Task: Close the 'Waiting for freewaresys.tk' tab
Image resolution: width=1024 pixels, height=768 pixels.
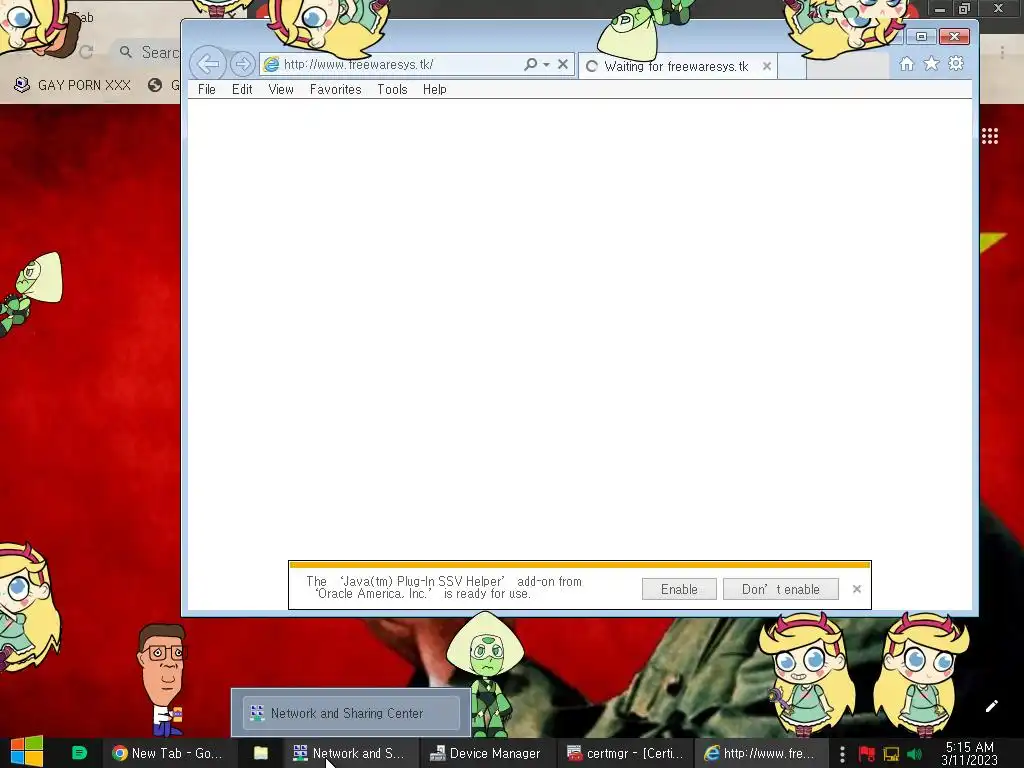Action: pos(767,66)
